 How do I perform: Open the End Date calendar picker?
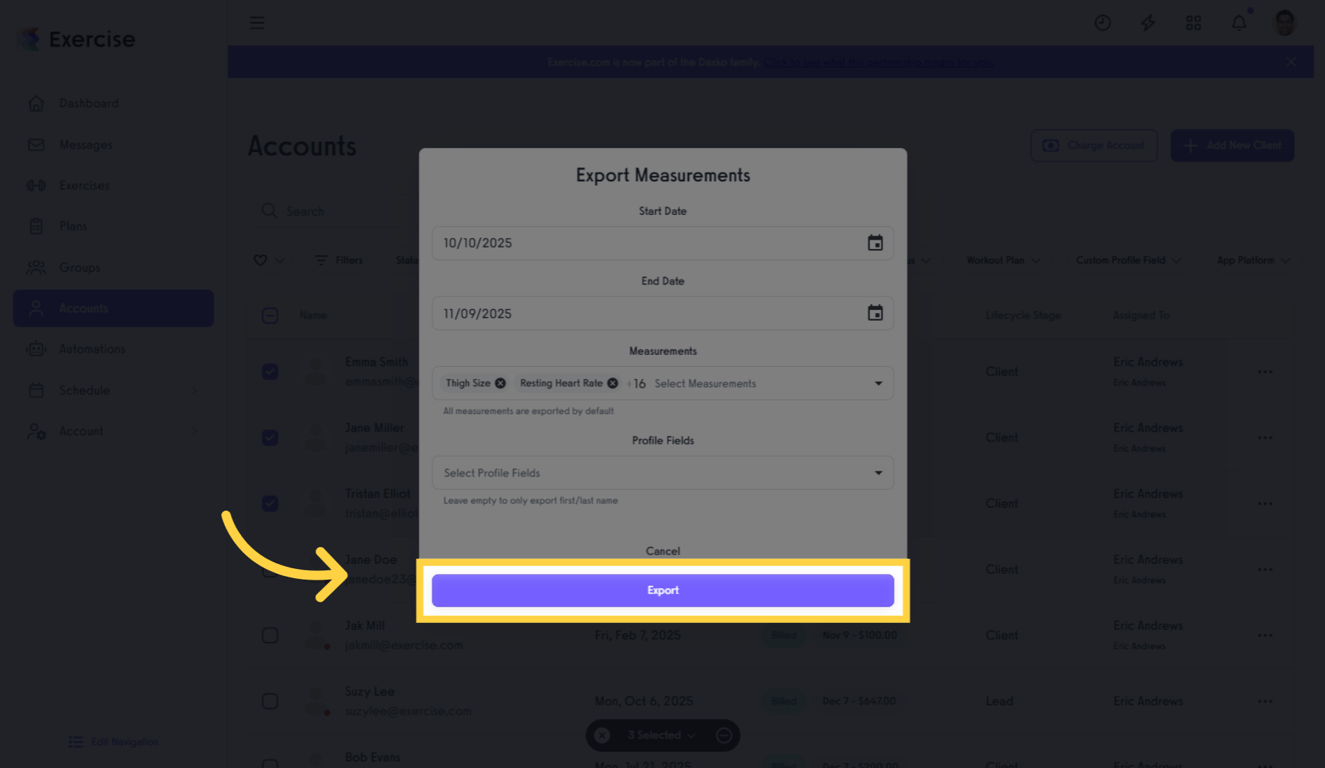pos(875,312)
